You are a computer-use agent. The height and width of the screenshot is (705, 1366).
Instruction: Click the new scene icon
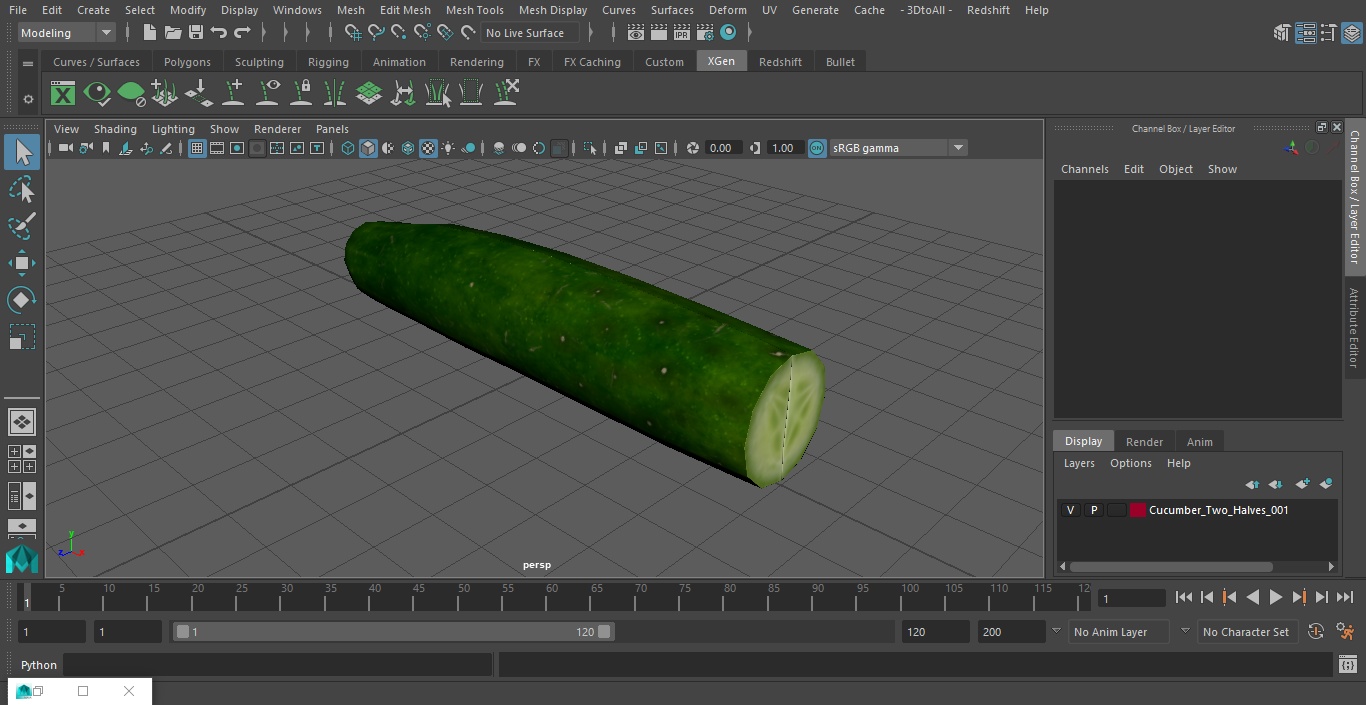[150, 33]
